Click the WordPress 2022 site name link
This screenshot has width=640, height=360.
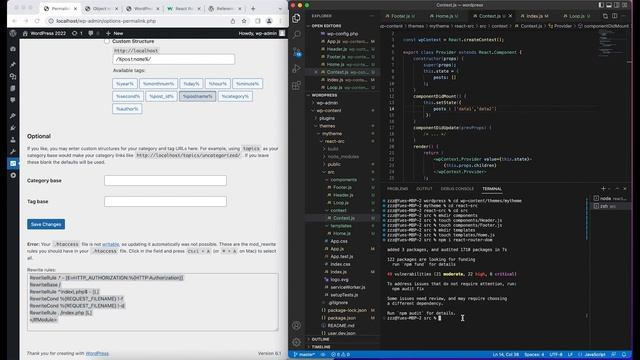(44, 33)
